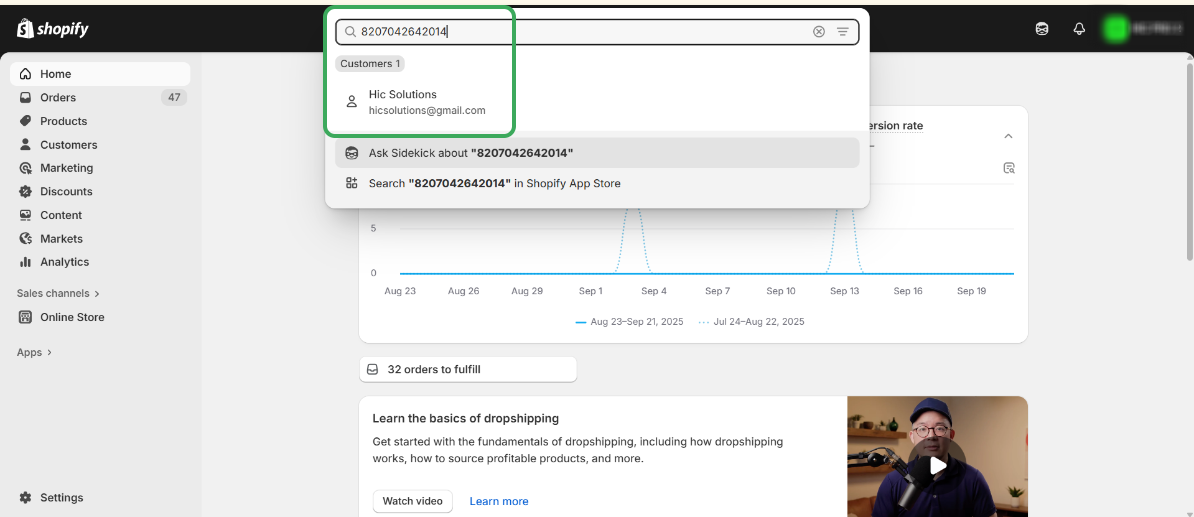
Task: Expand the Apps section
Action: (35, 352)
